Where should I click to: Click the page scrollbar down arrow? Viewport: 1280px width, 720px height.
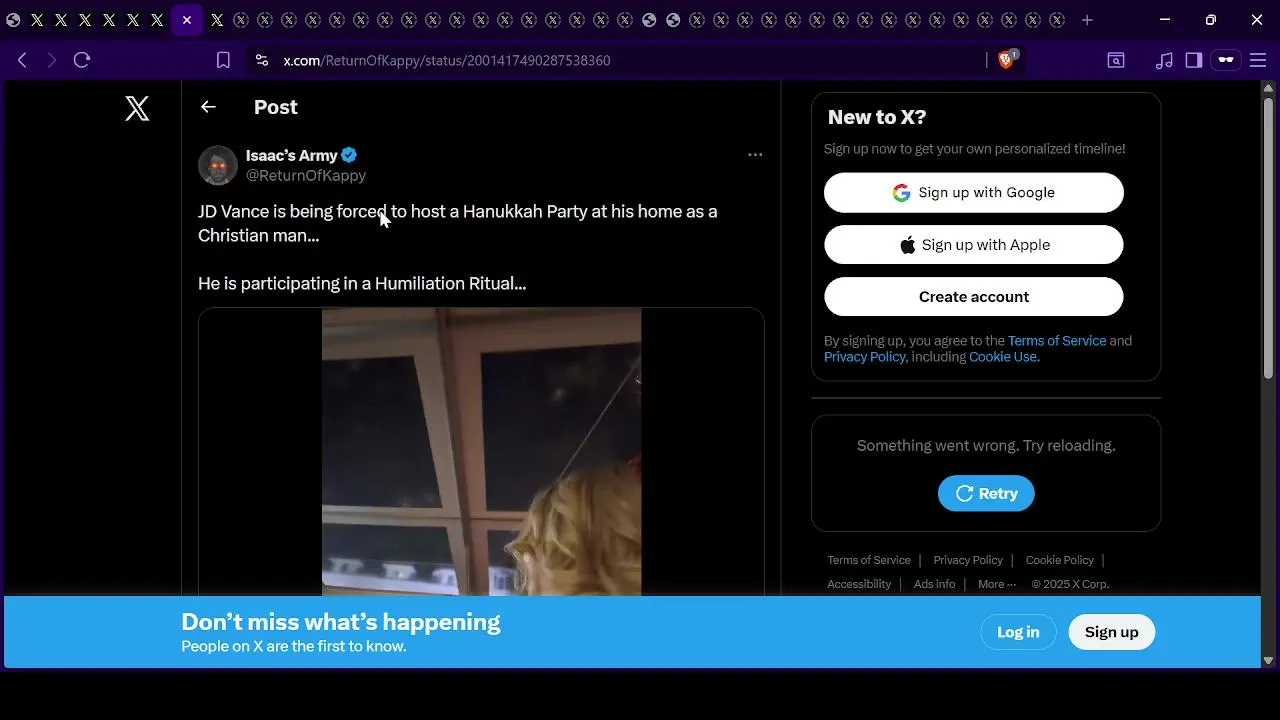[x=1268, y=661]
